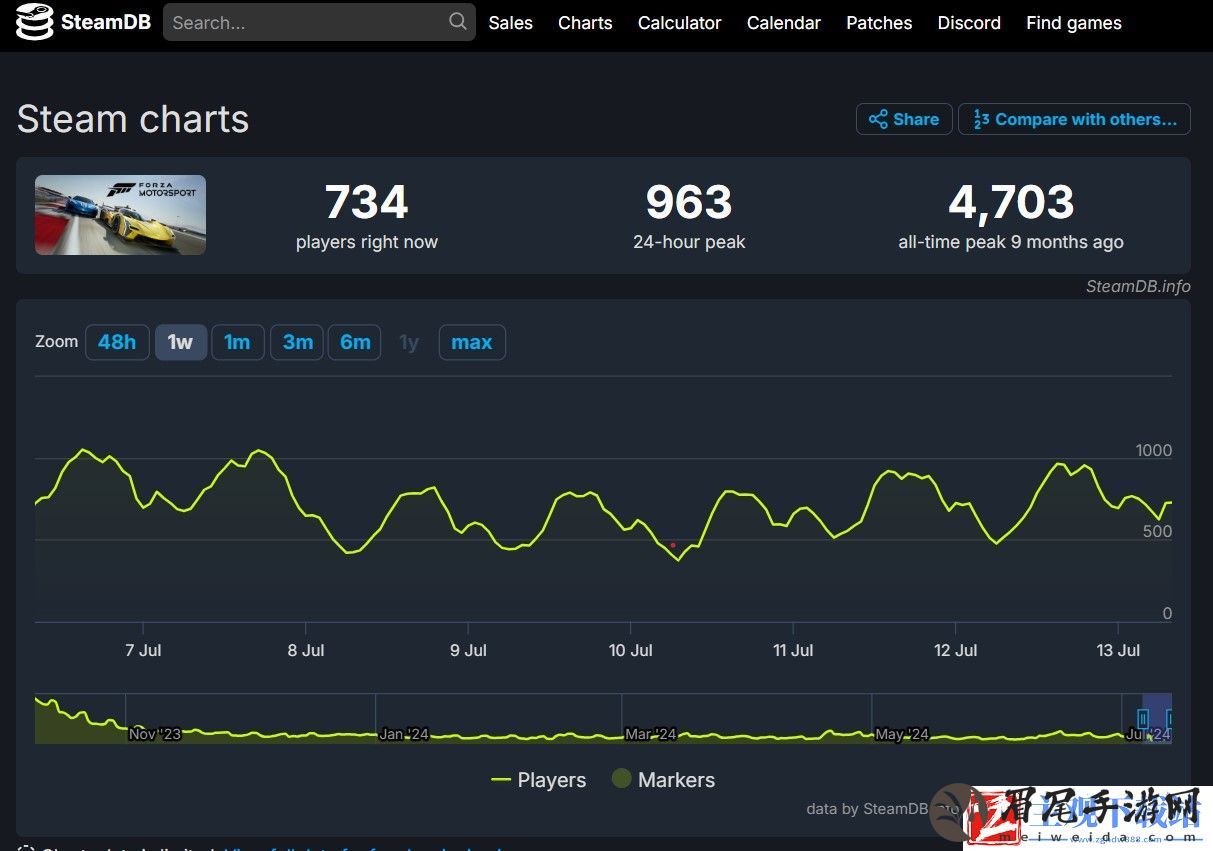
Task: Open the Calendar navigation link
Action: [x=783, y=22]
